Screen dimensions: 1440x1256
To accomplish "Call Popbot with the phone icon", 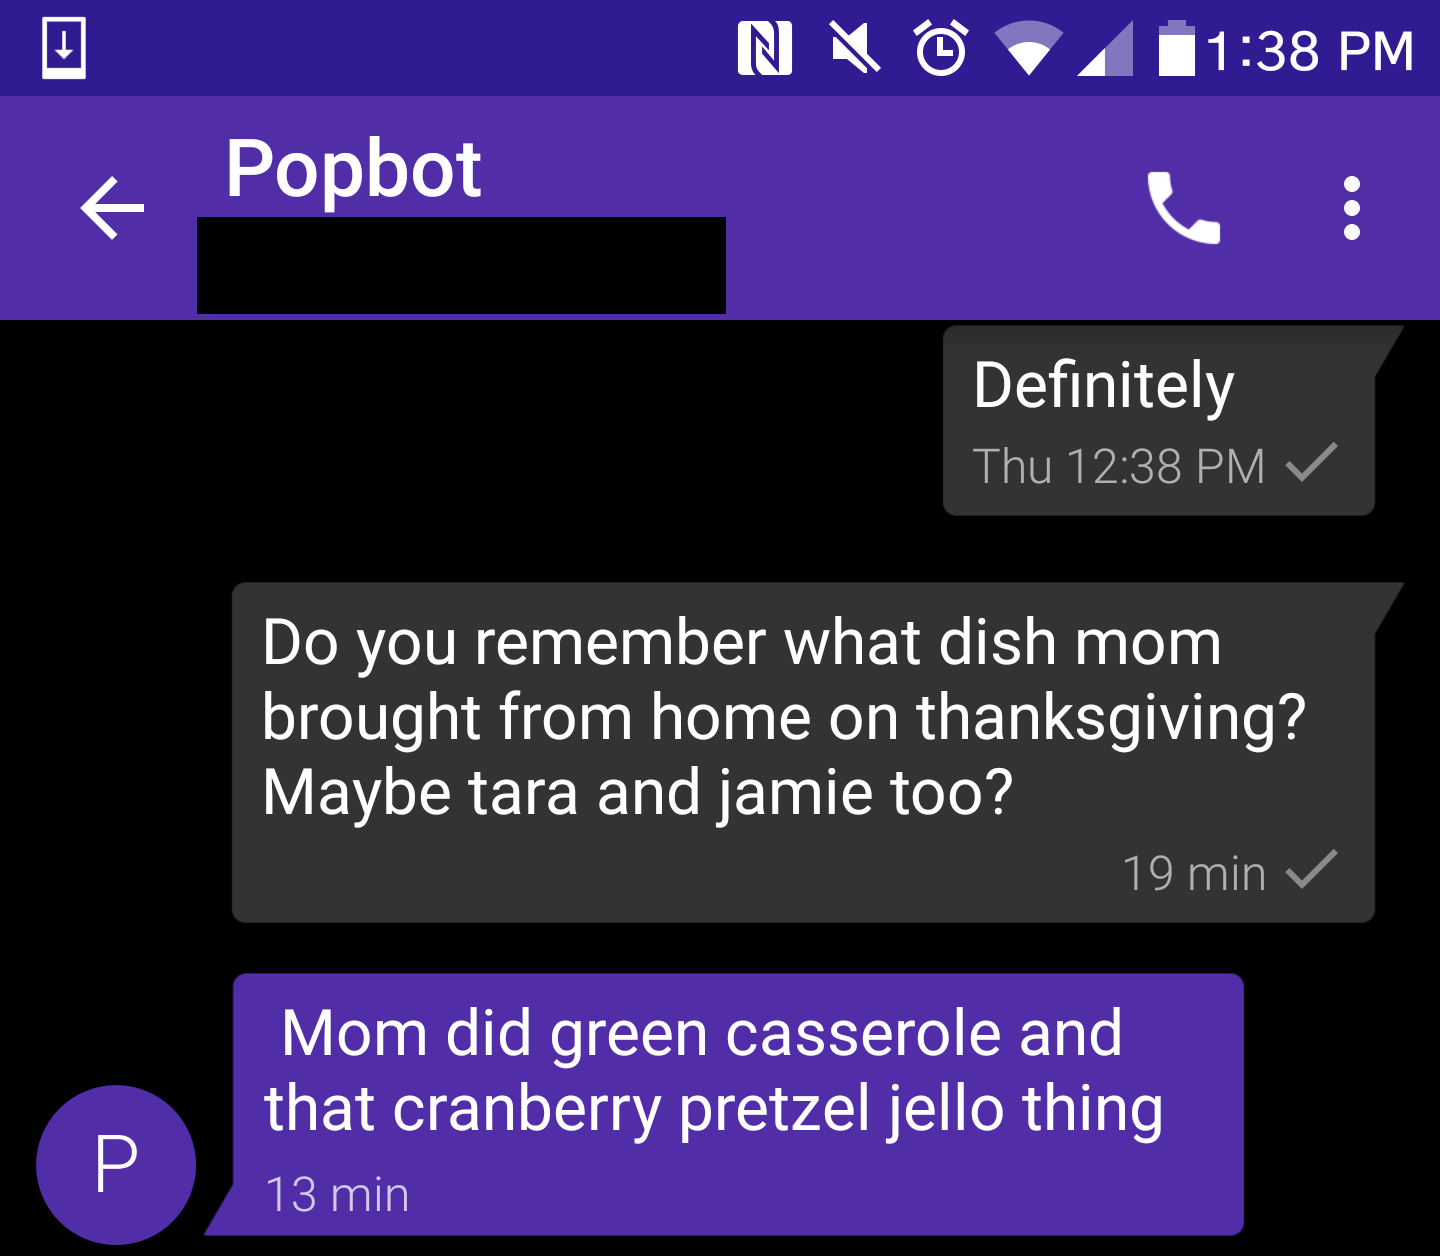I will [x=1183, y=208].
